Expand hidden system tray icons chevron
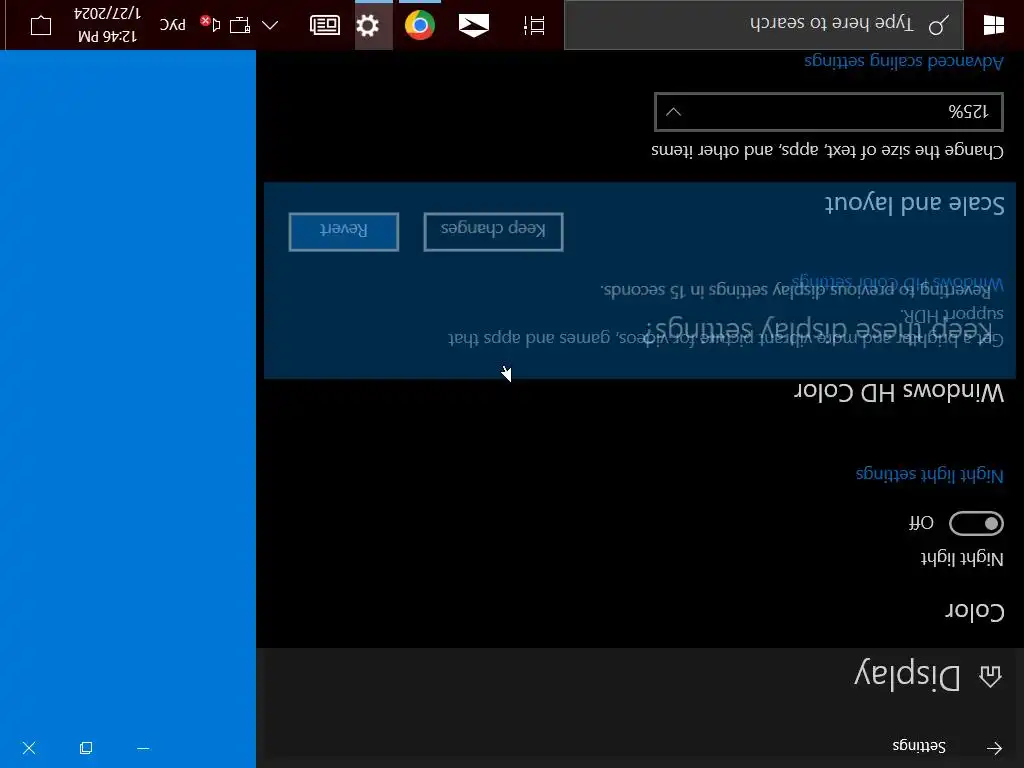This screenshot has width=1024, height=768. (270, 25)
